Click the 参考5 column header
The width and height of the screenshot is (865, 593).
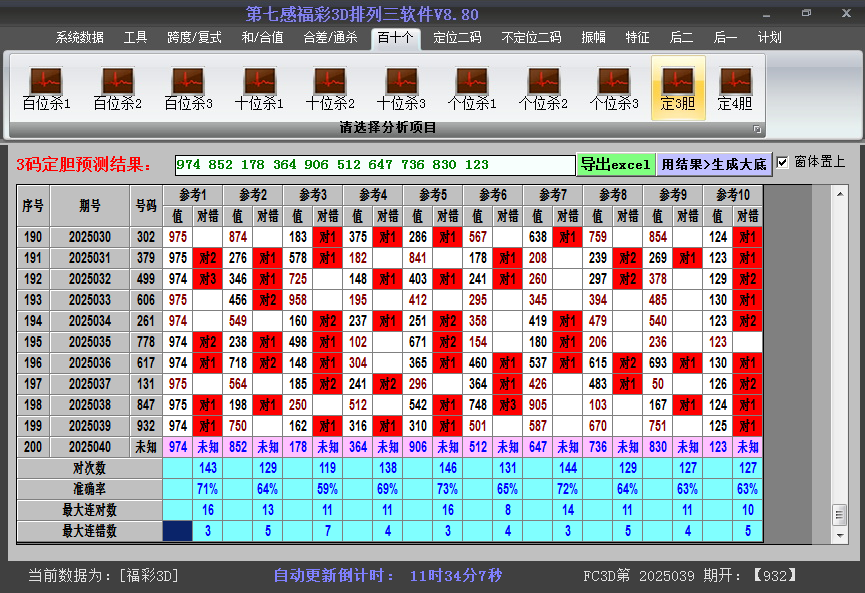[x=433, y=195]
